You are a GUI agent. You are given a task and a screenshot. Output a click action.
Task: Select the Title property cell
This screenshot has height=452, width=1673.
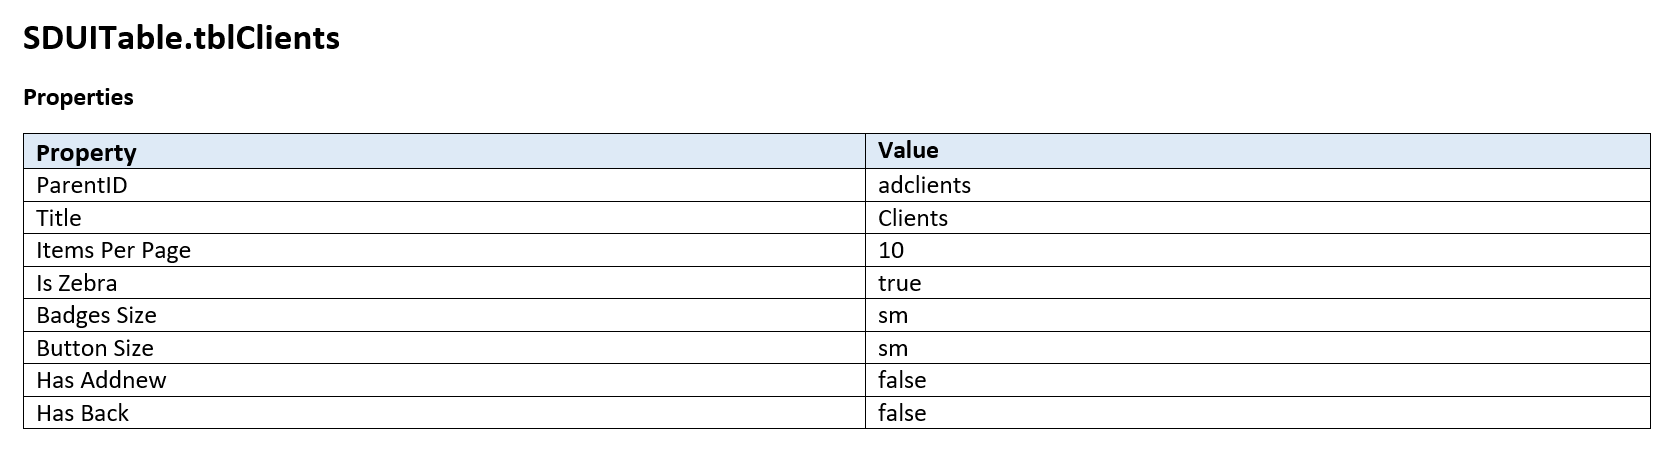tap(59, 218)
